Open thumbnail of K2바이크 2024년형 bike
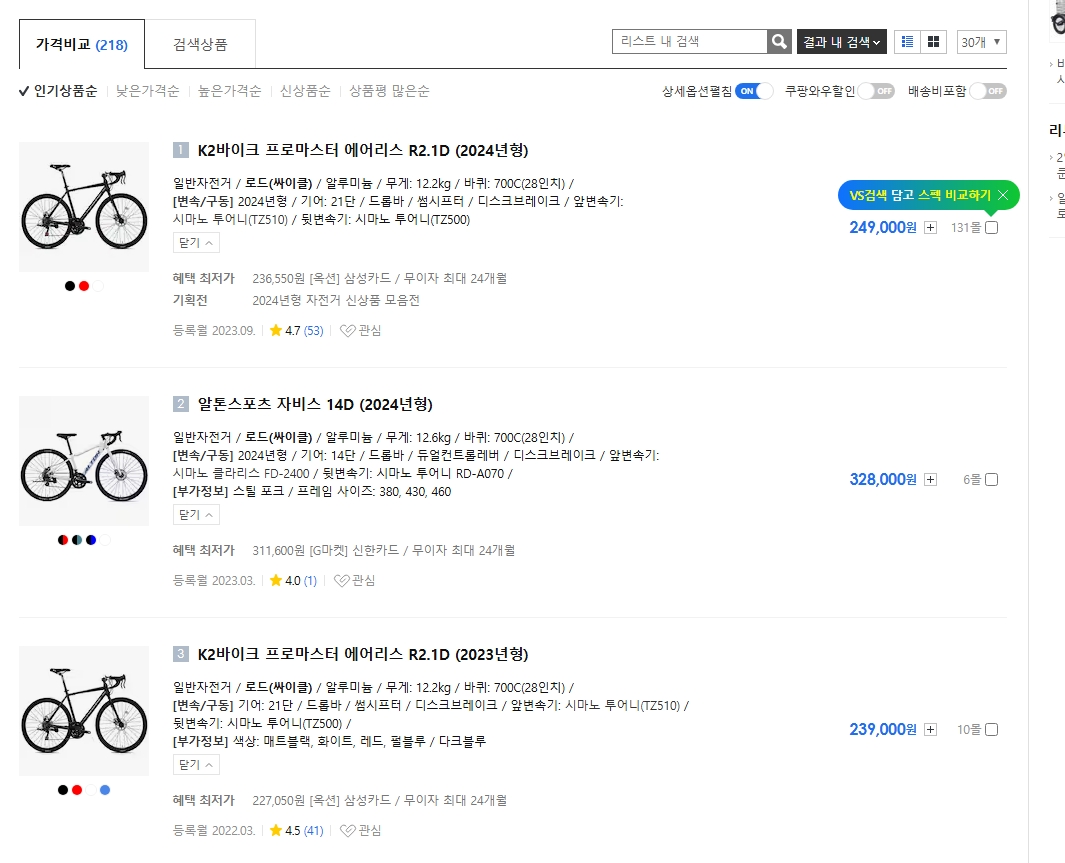The image size is (1065, 863). point(84,207)
